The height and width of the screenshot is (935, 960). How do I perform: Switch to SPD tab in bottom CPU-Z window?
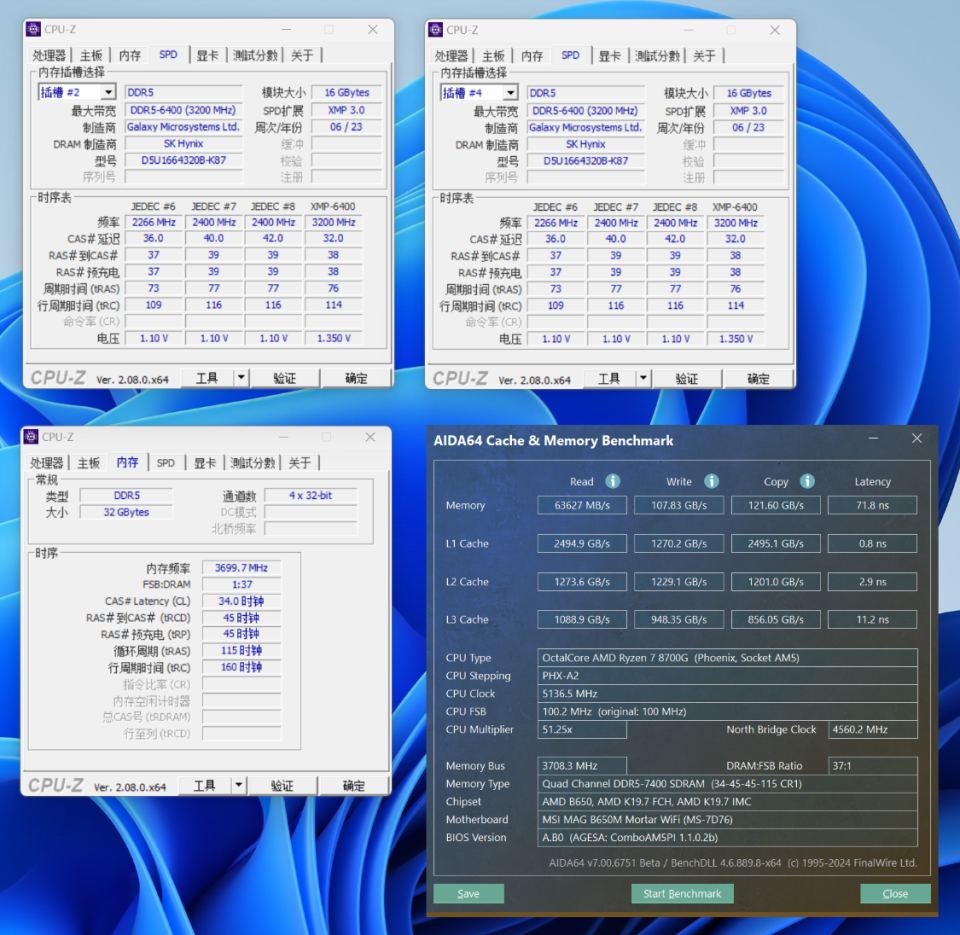[x=165, y=463]
